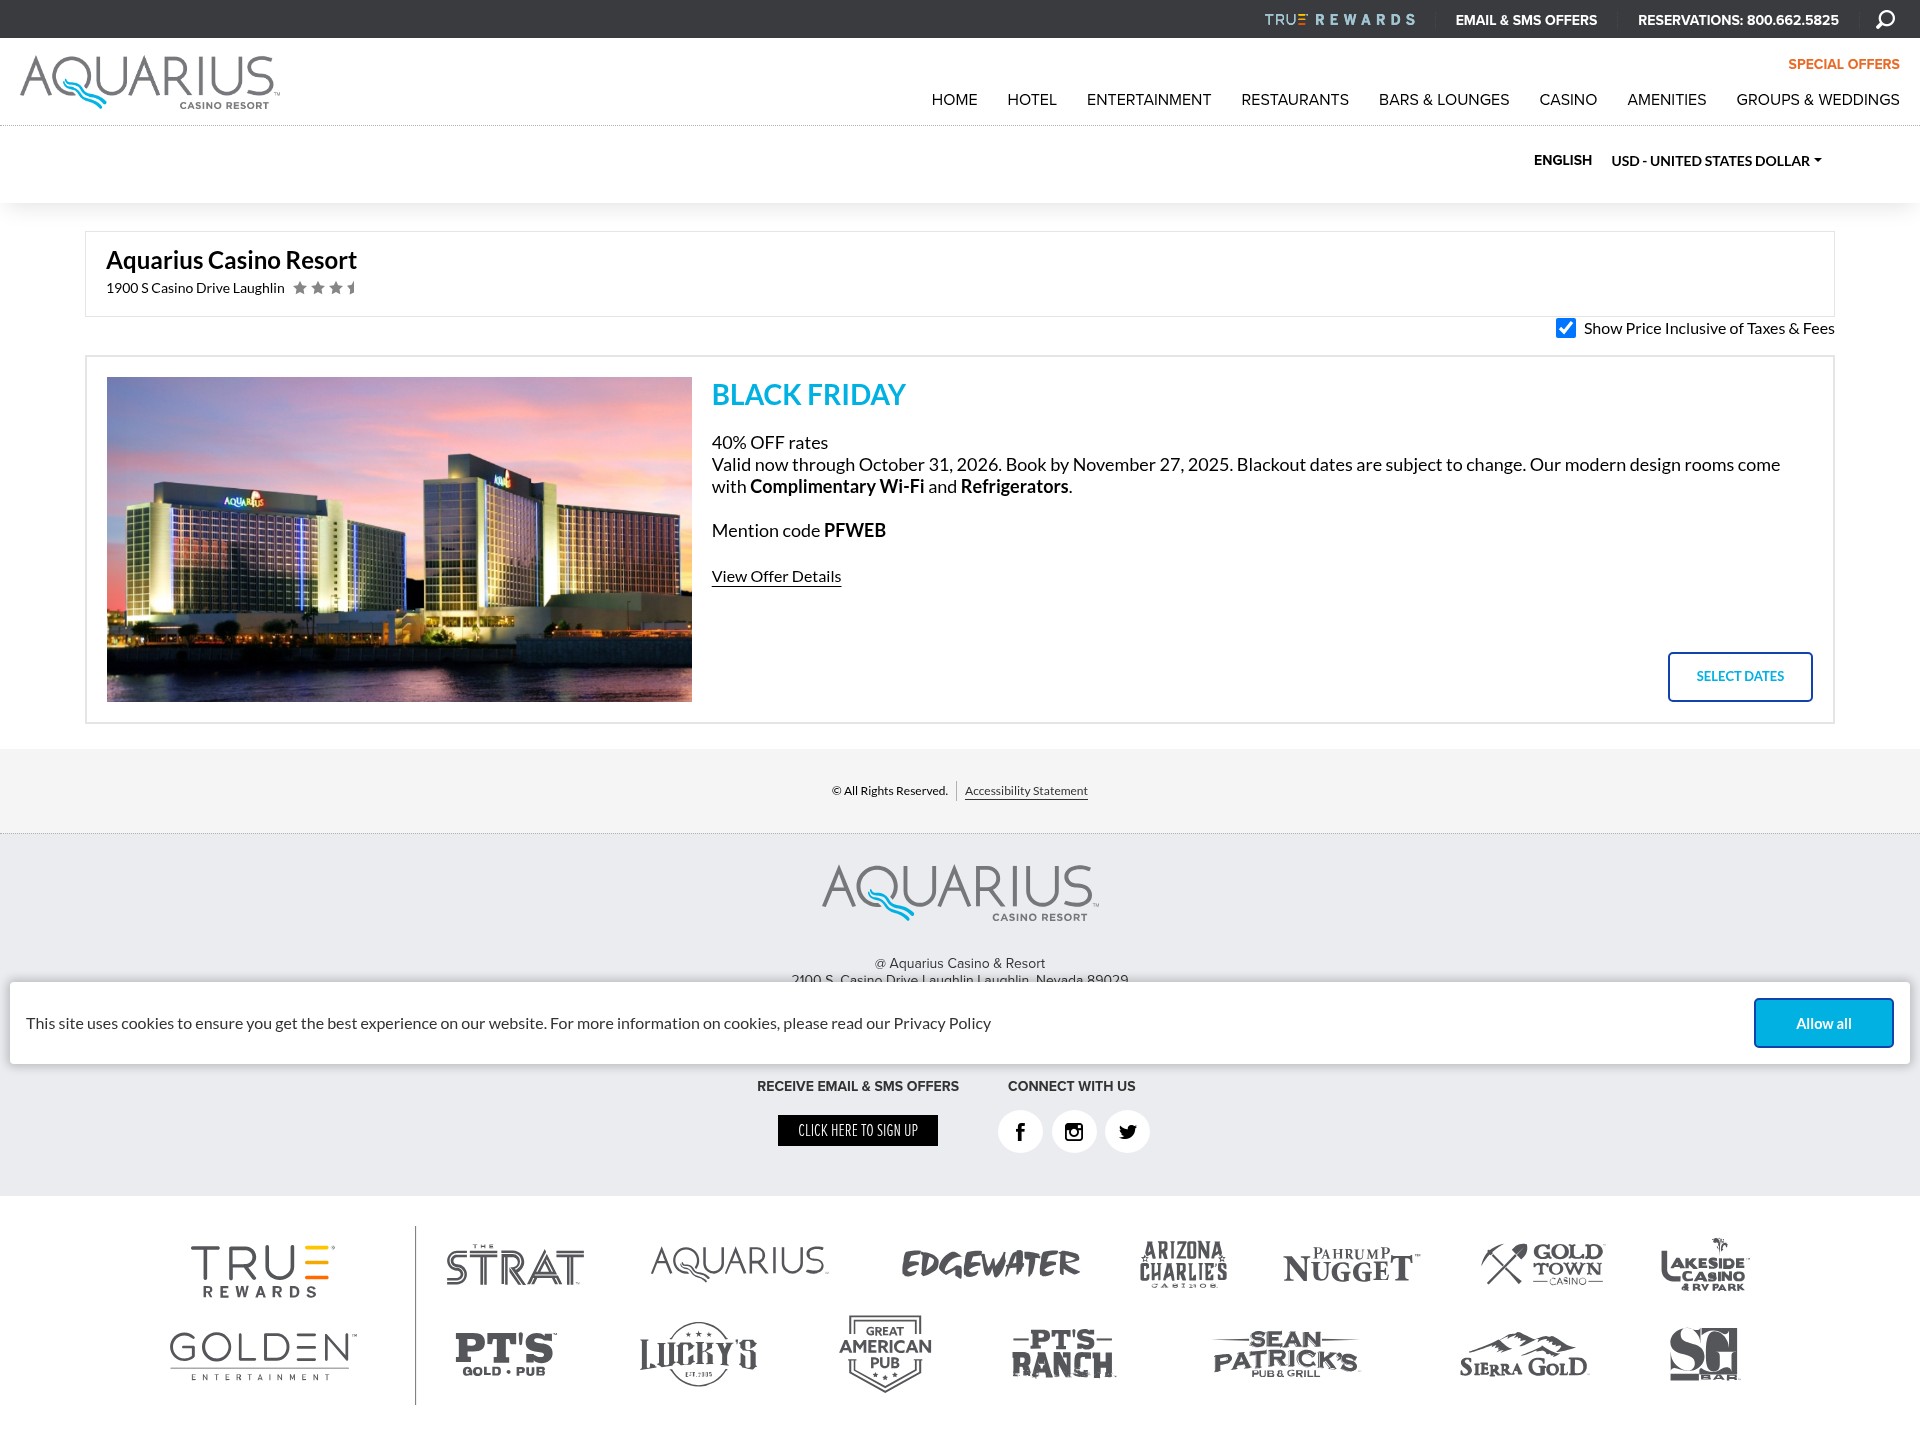Click the Edgewater logo
The width and height of the screenshot is (1920, 1440).
(x=990, y=1264)
